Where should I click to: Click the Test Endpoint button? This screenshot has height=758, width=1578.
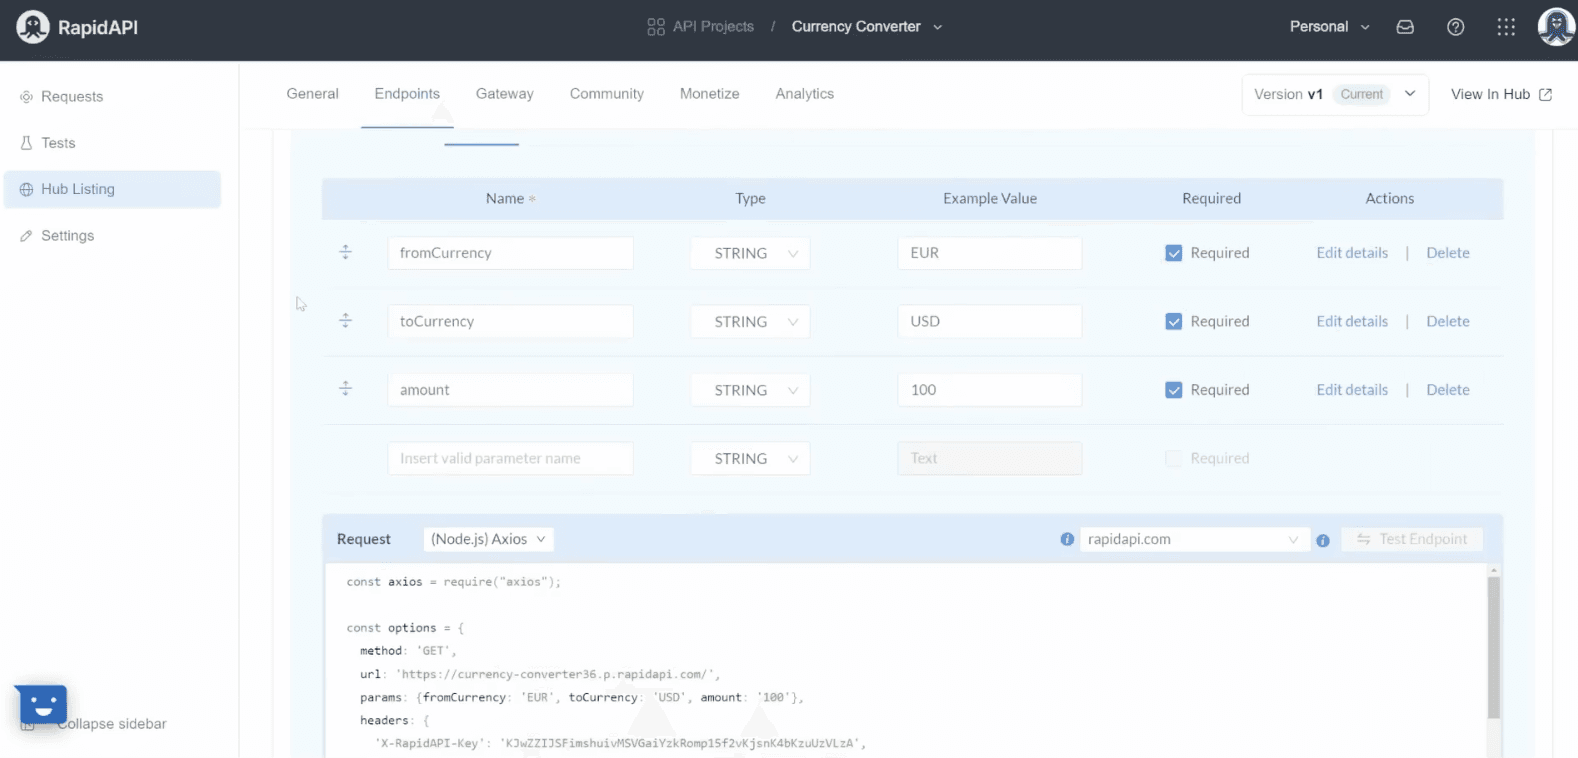1412,539
